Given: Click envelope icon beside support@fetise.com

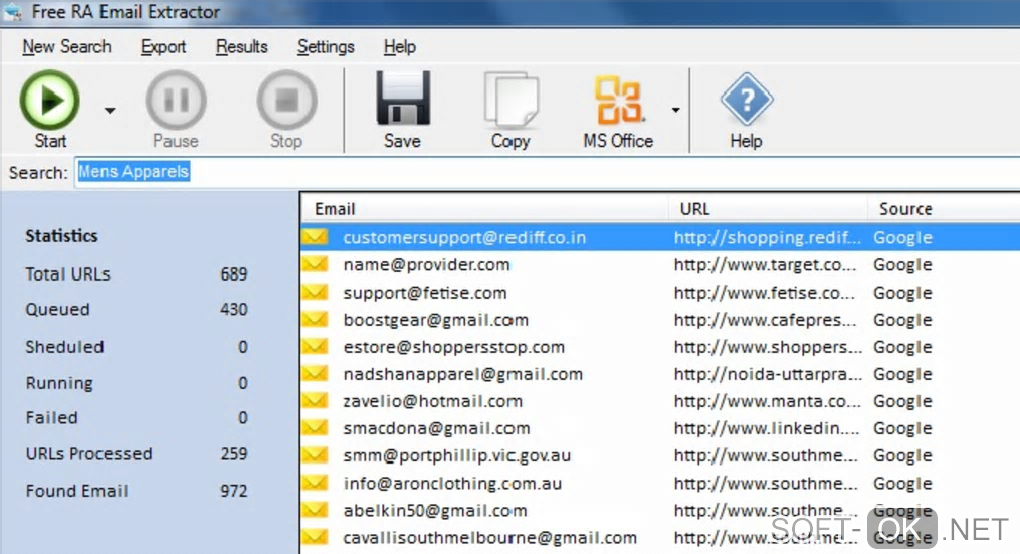Looking at the screenshot, I should [x=315, y=293].
